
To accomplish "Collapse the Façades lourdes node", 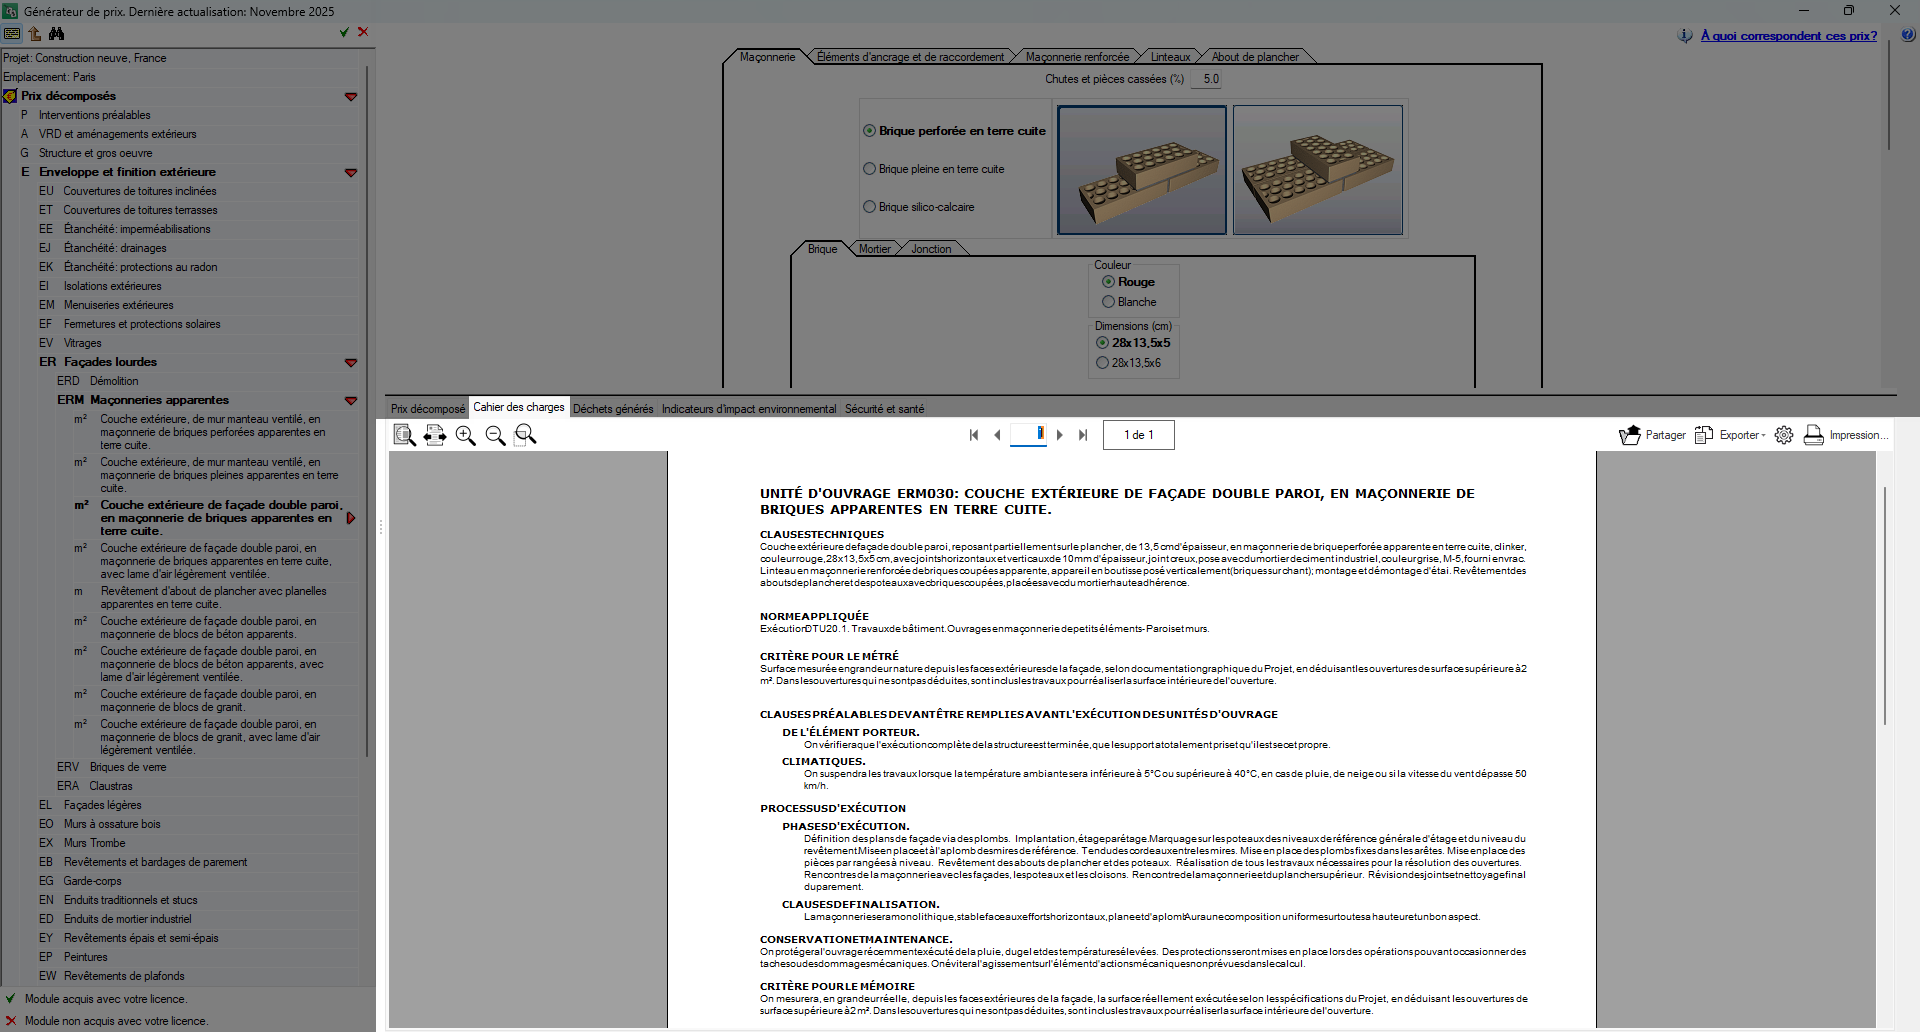I will point(351,363).
